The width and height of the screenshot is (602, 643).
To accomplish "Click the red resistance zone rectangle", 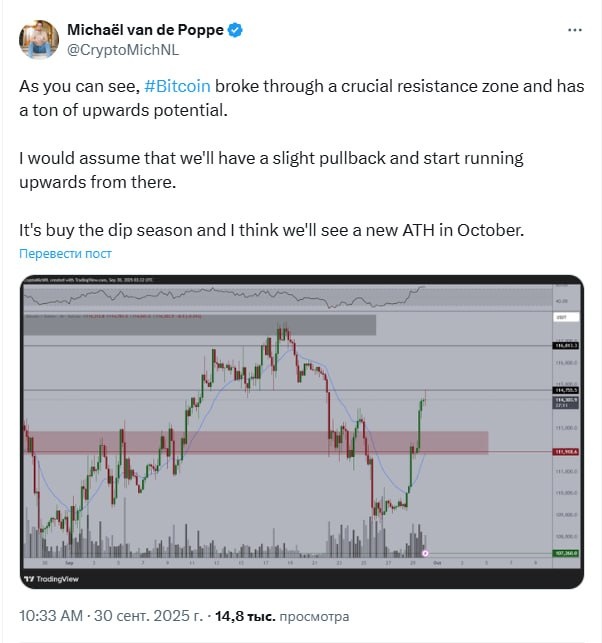I will pos(256,442).
